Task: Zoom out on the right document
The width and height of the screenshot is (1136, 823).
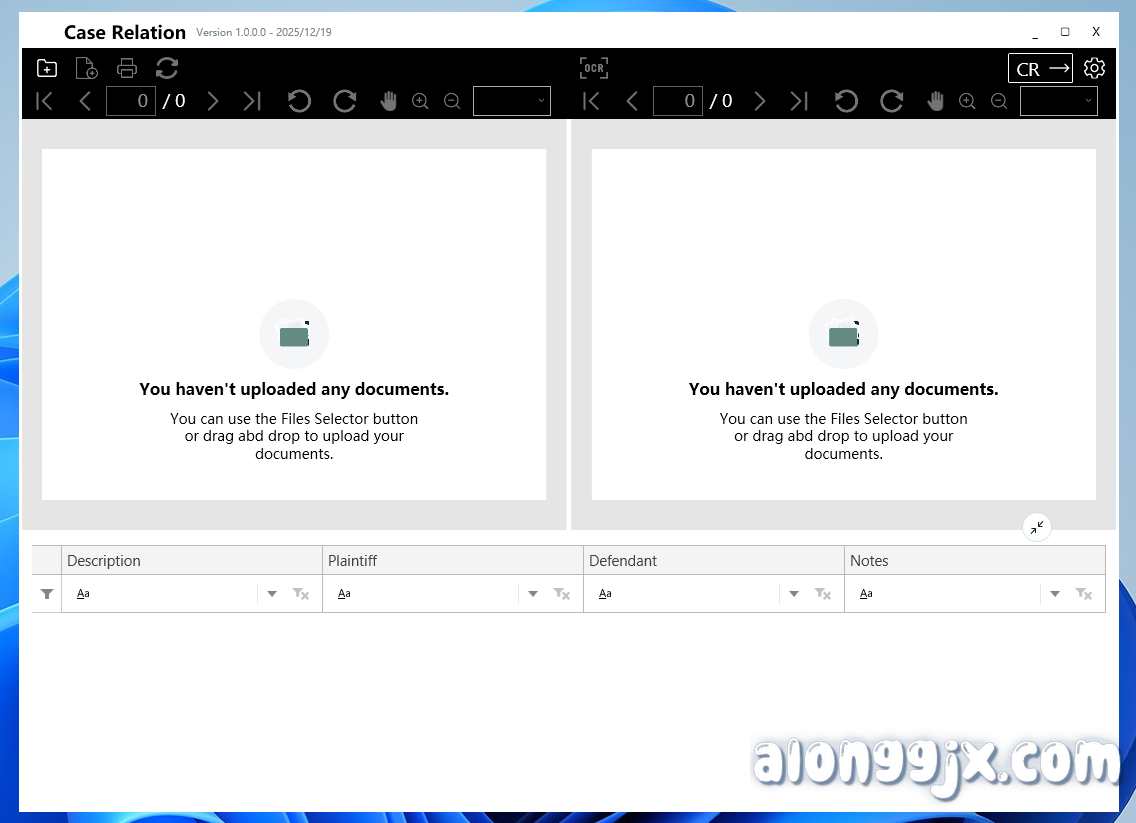Action: [999, 101]
